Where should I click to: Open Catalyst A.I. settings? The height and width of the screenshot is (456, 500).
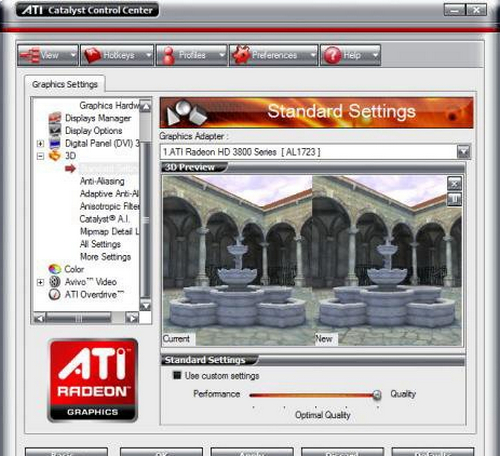pyautogui.click(x=104, y=219)
